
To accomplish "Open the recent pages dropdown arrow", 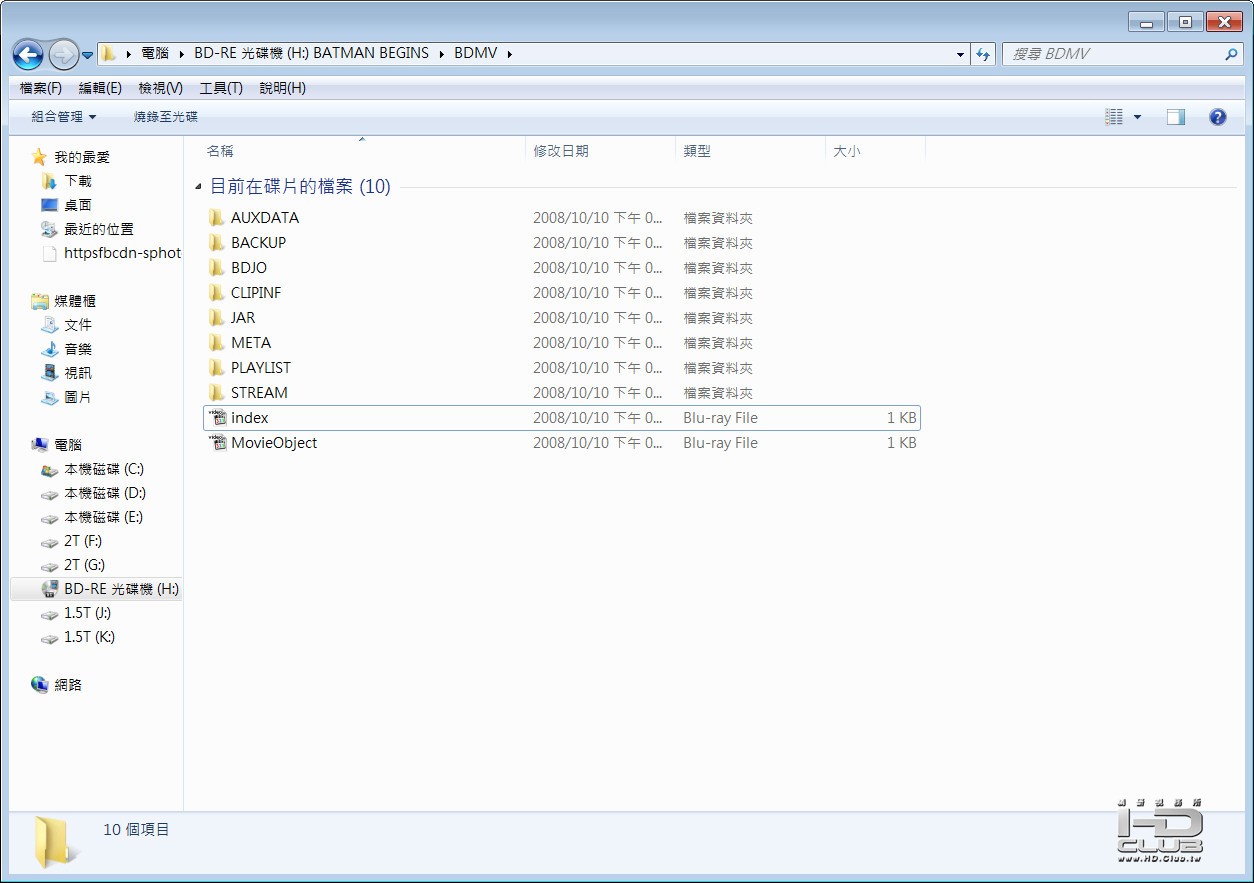I will point(87,54).
